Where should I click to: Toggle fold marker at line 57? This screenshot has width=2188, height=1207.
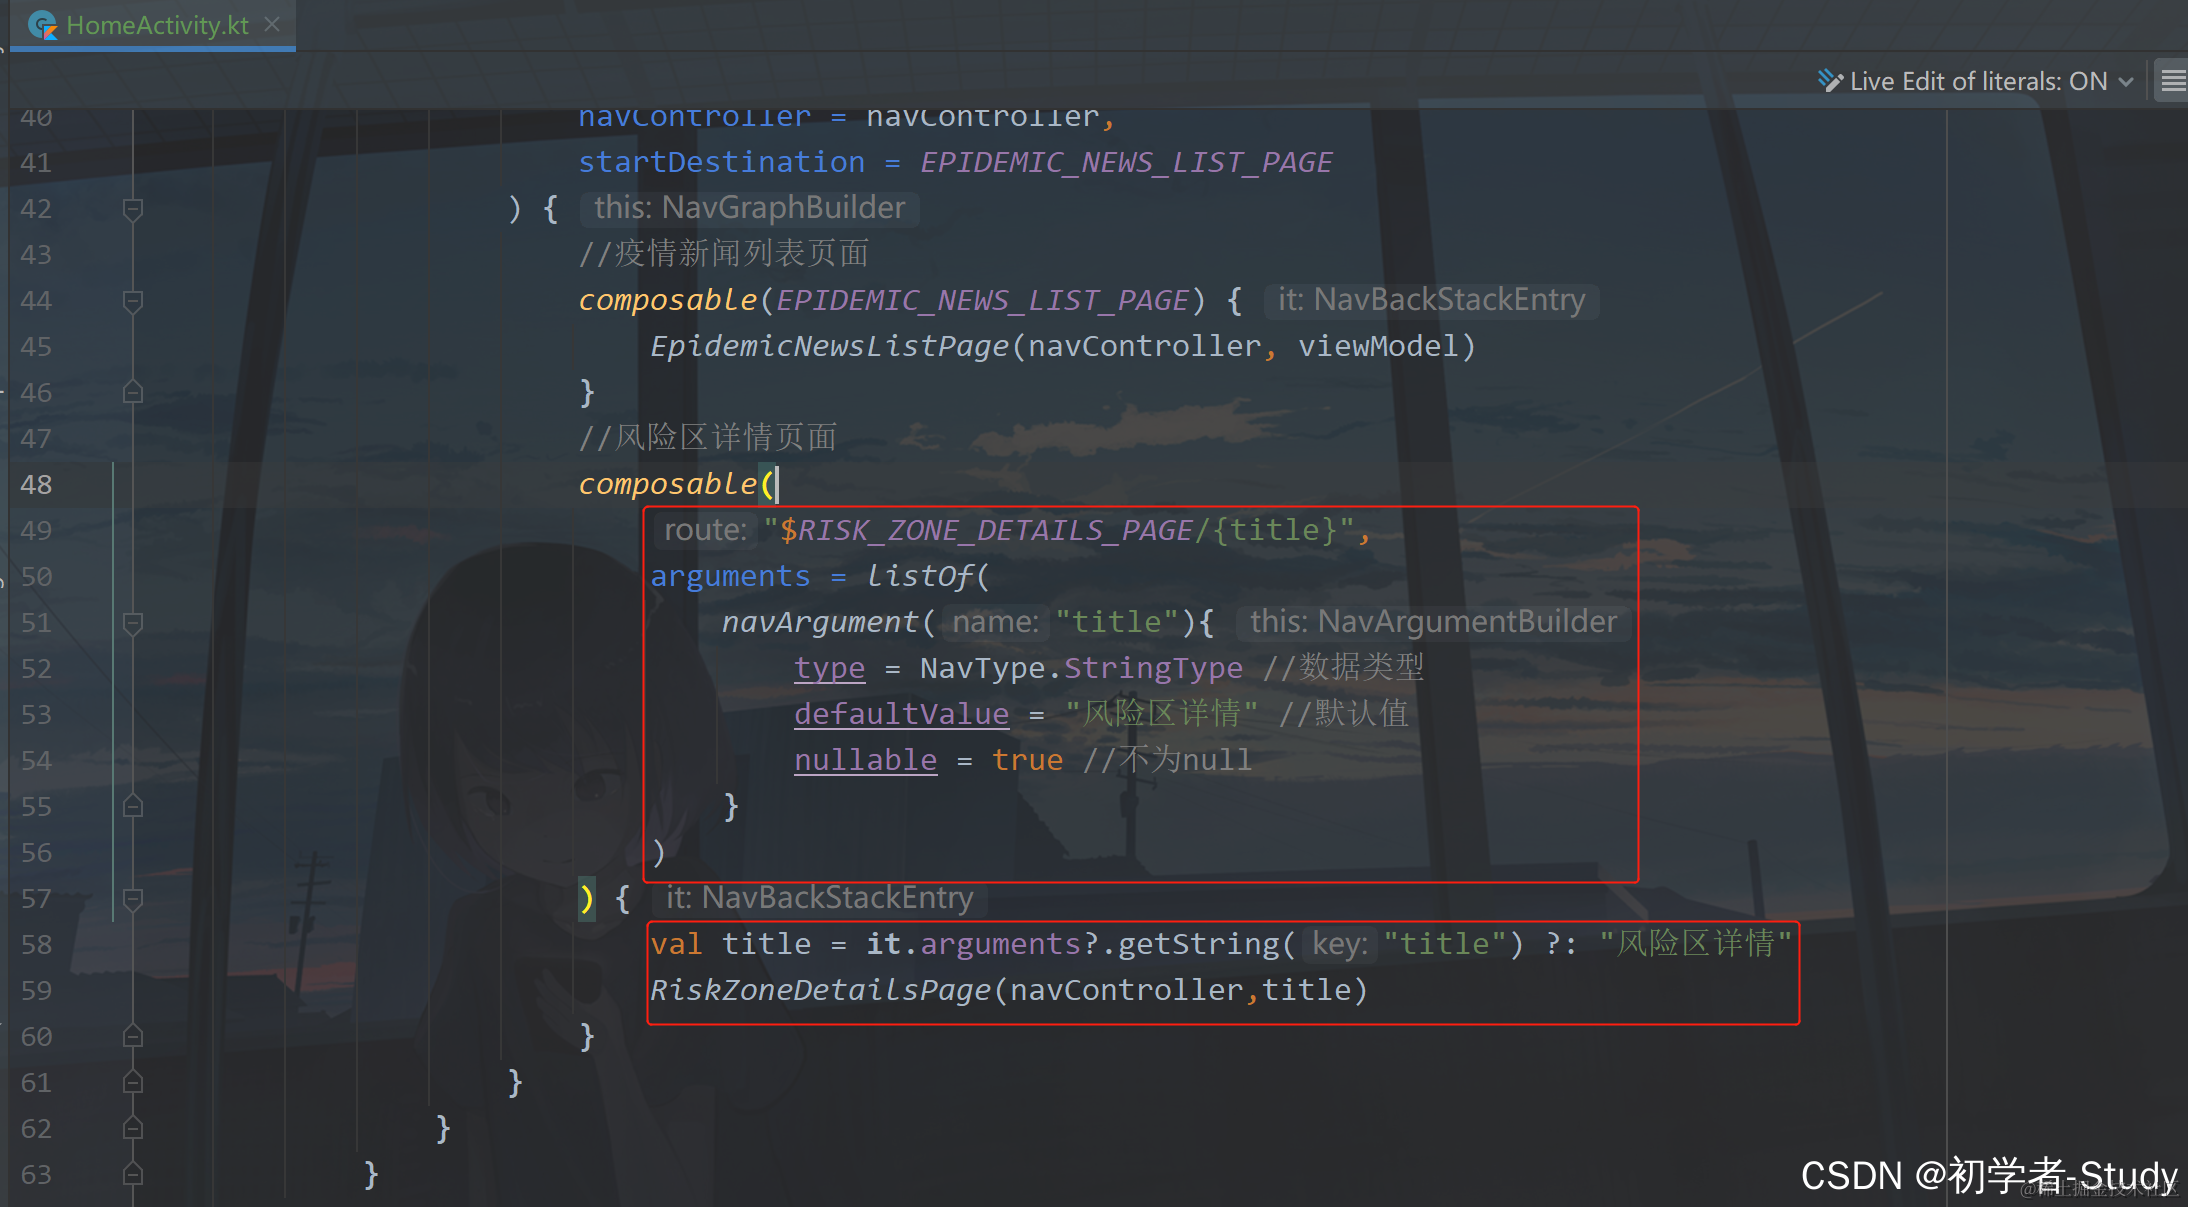[x=132, y=899]
